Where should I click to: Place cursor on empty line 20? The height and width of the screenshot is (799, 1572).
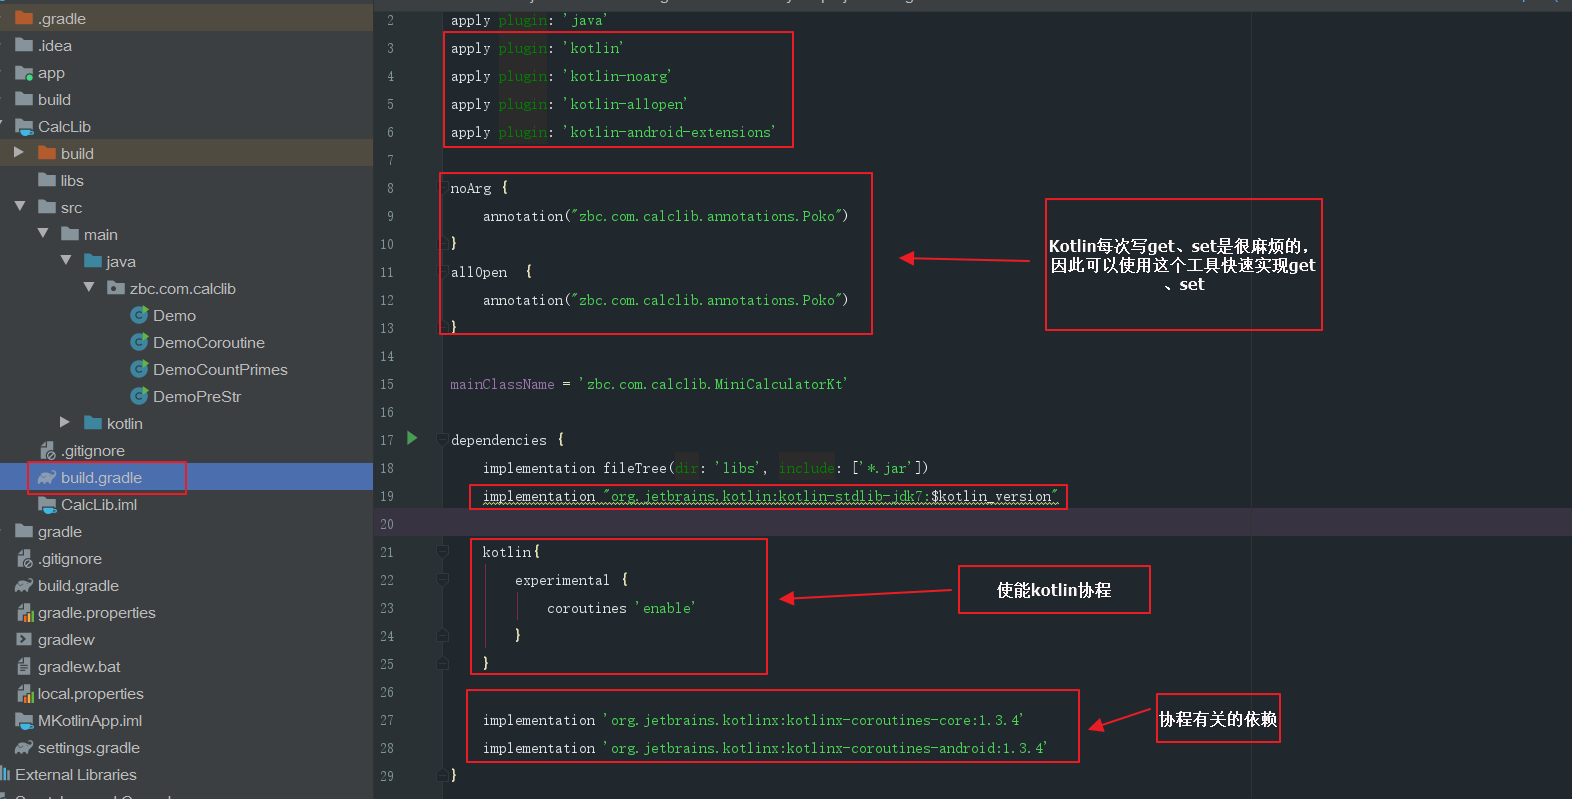pos(972,523)
